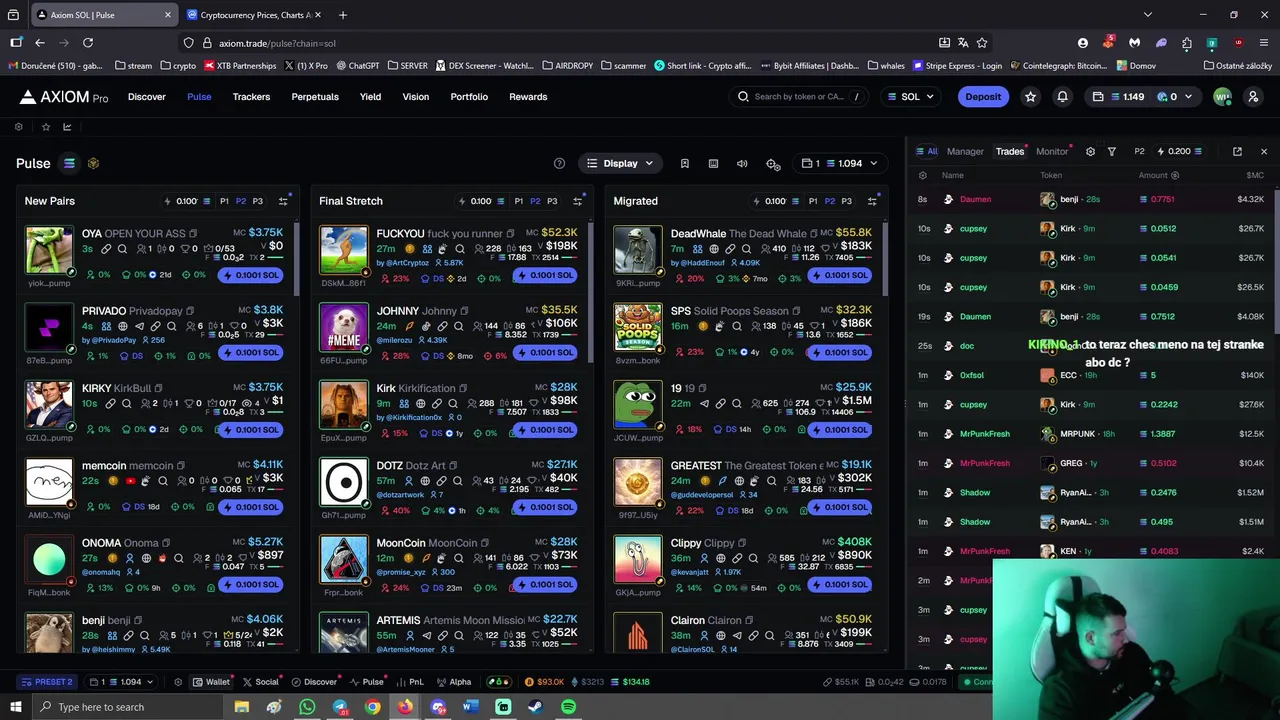Open bottom bar settings gear icon
Viewport: 1280px width, 720px height.
click(177, 682)
